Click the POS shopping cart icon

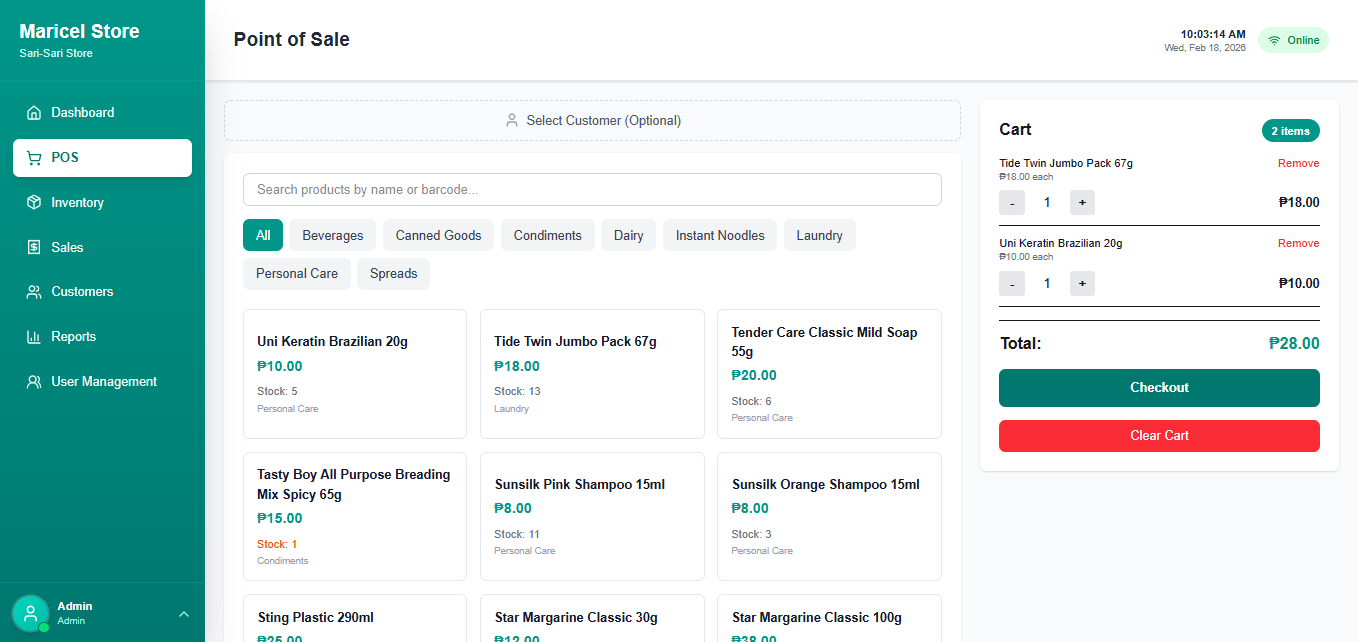click(x=34, y=158)
